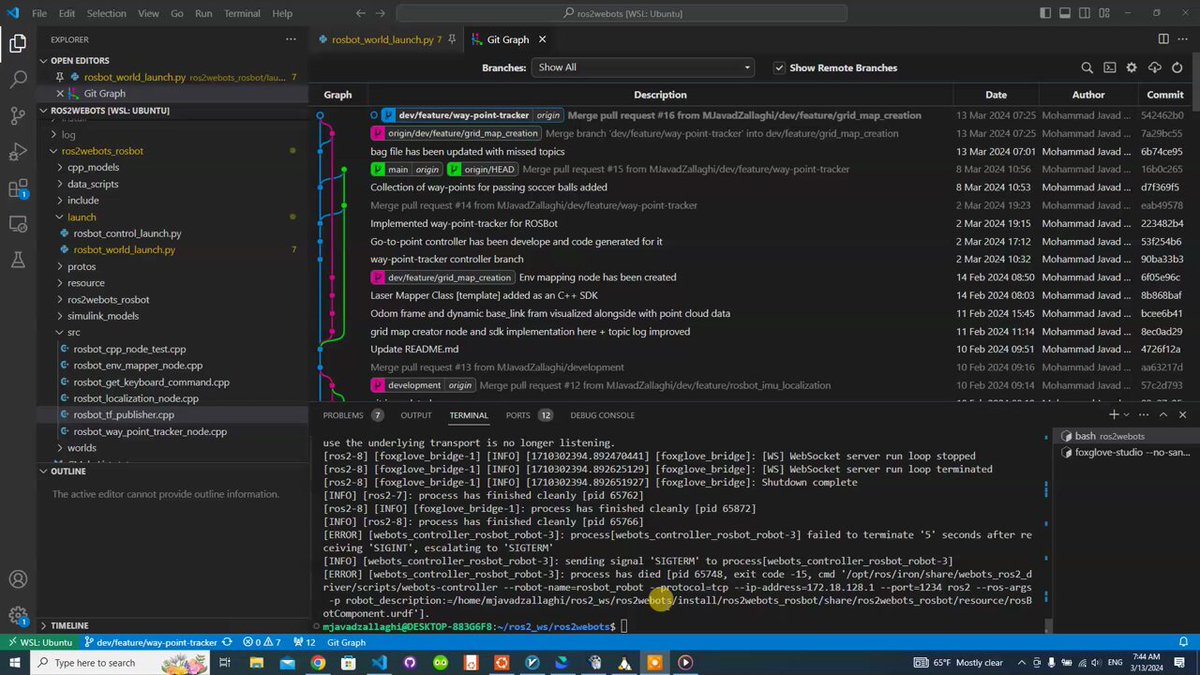Open the Testing flask view
The image size is (1200, 675).
(18, 260)
